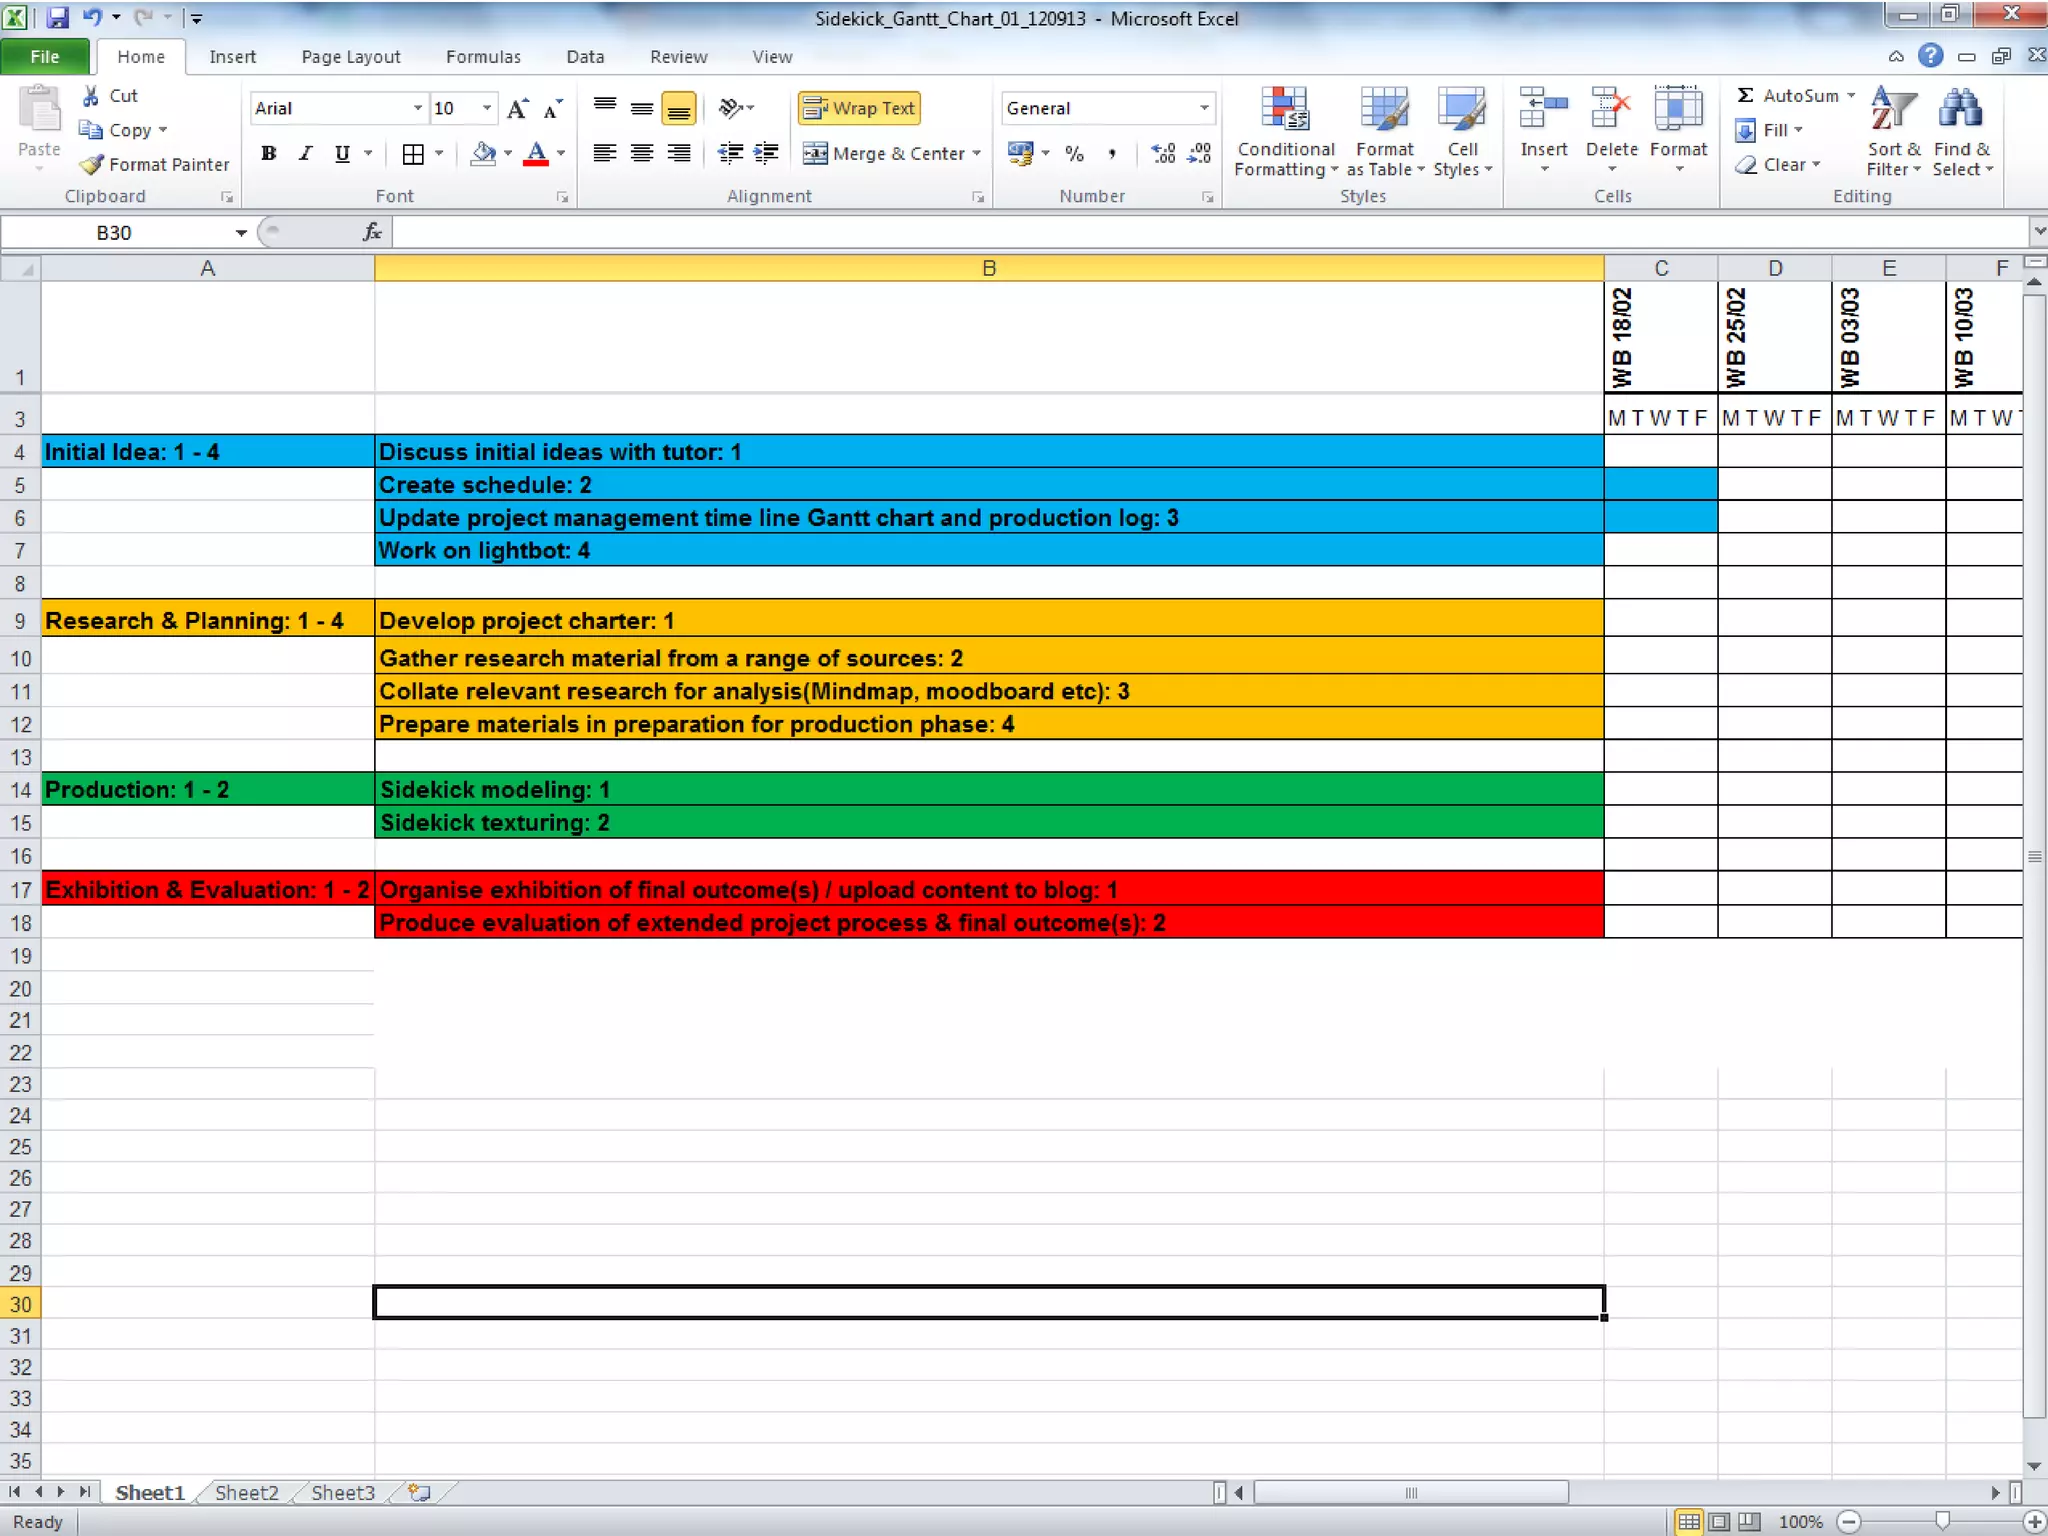Toggle Italic formatting
Screen dimensions: 2048x1536
tap(305, 154)
